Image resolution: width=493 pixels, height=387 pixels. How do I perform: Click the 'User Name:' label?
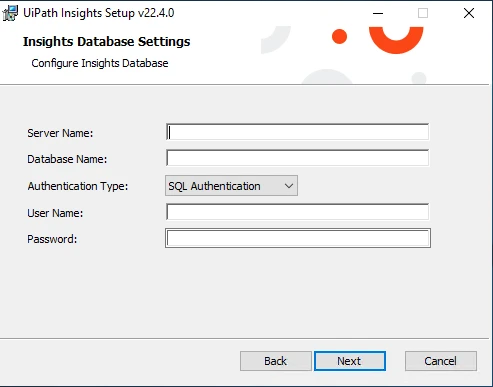55,213
